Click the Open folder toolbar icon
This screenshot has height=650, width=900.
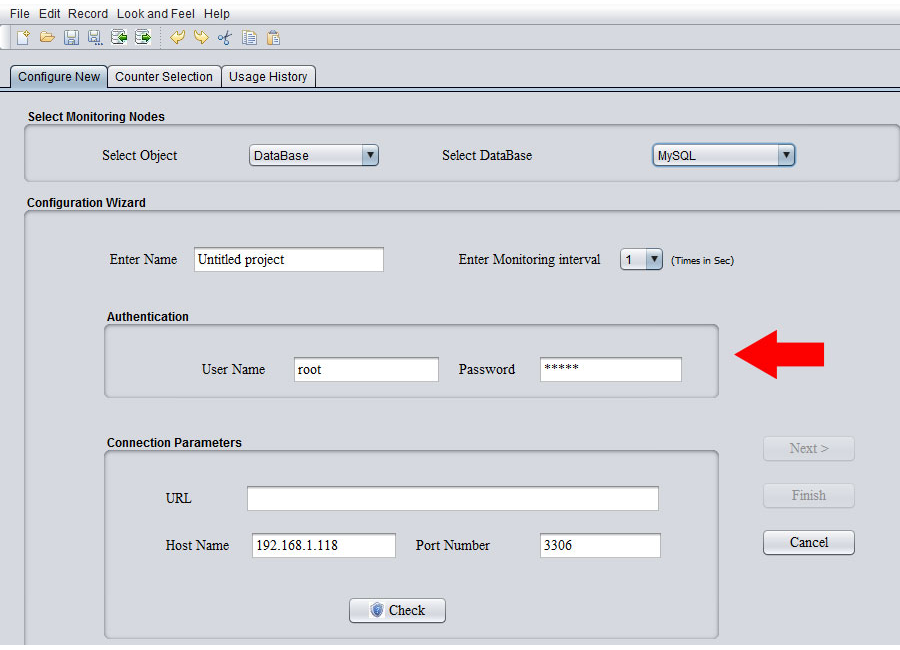47,37
